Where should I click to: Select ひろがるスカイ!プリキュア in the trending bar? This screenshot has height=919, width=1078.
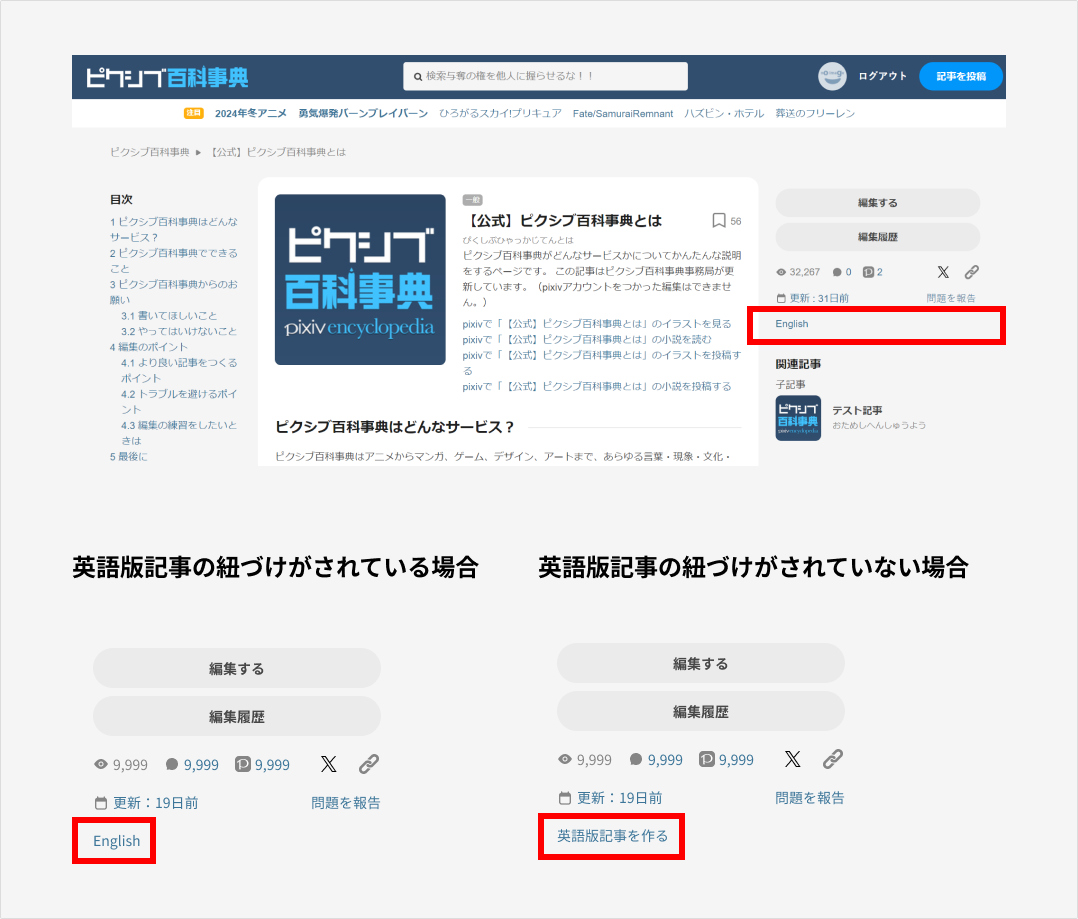coord(500,113)
